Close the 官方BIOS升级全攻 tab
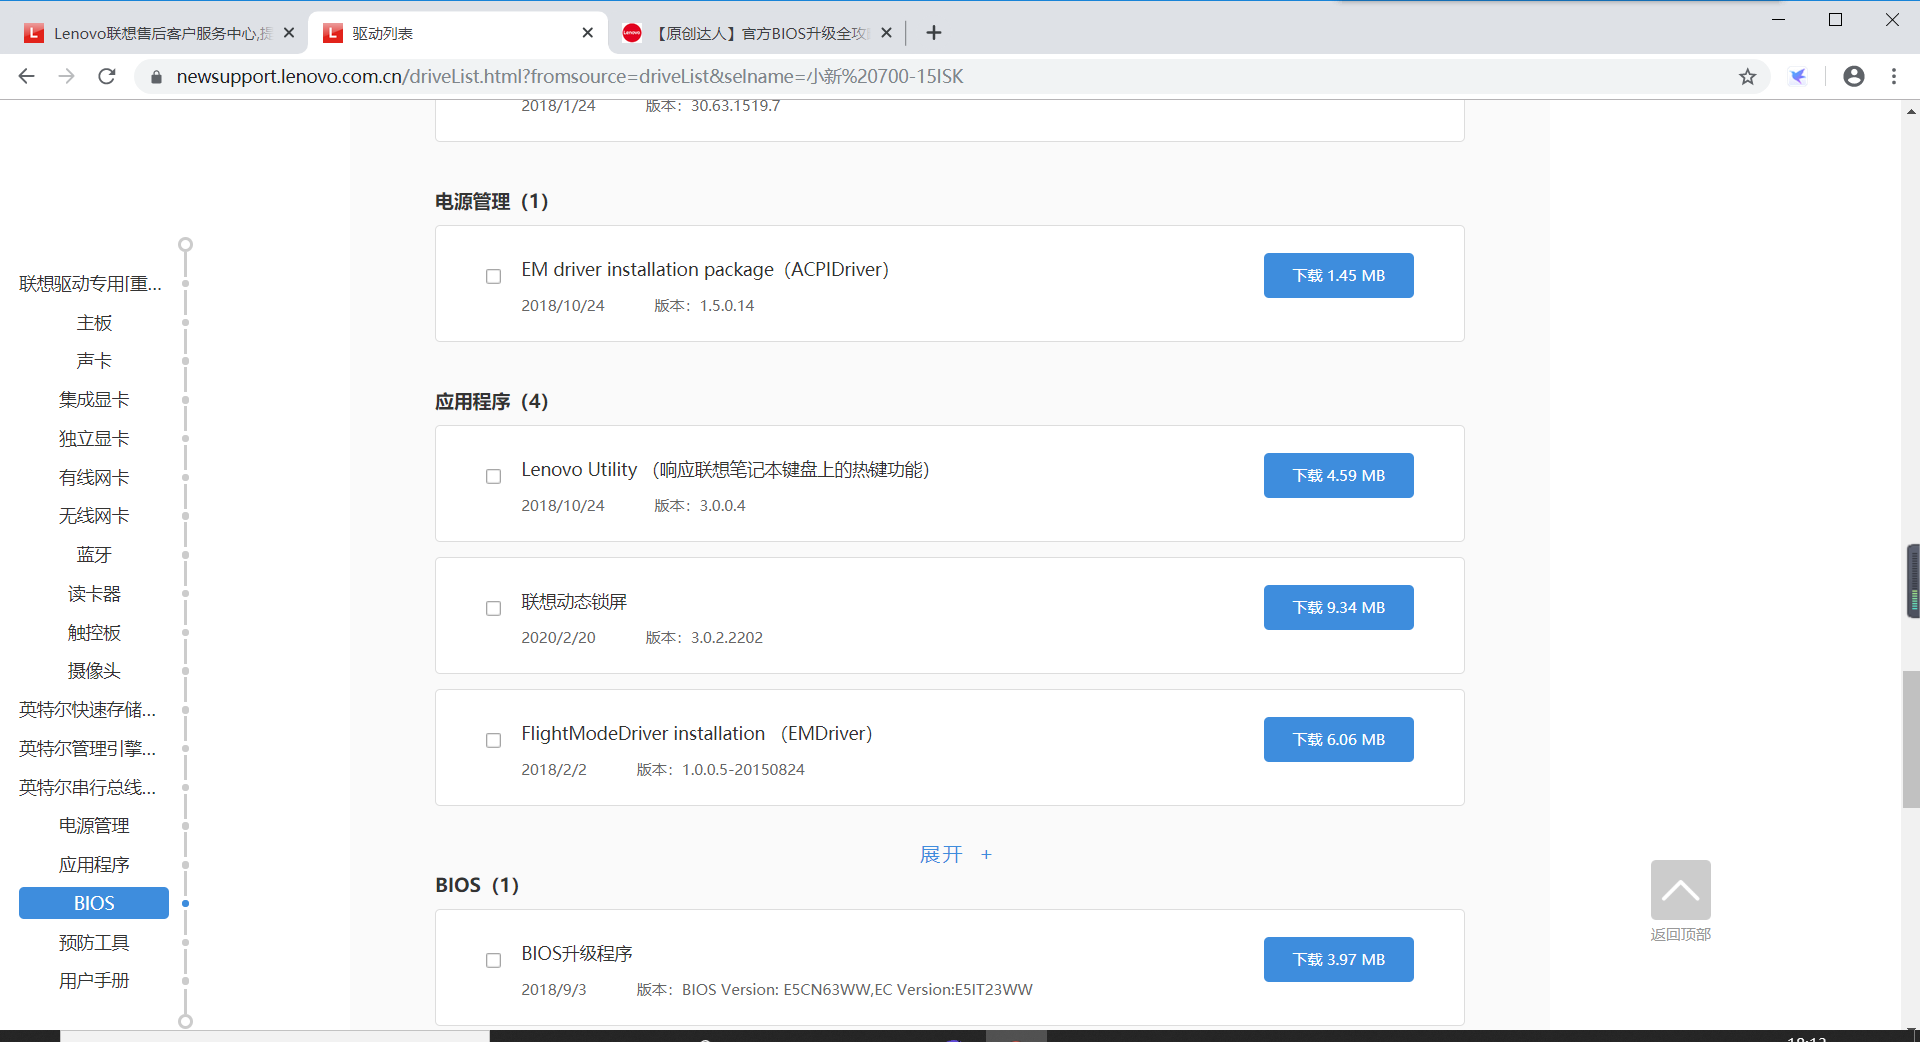Viewport: 1920px width, 1042px height. click(x=886, y=33)
